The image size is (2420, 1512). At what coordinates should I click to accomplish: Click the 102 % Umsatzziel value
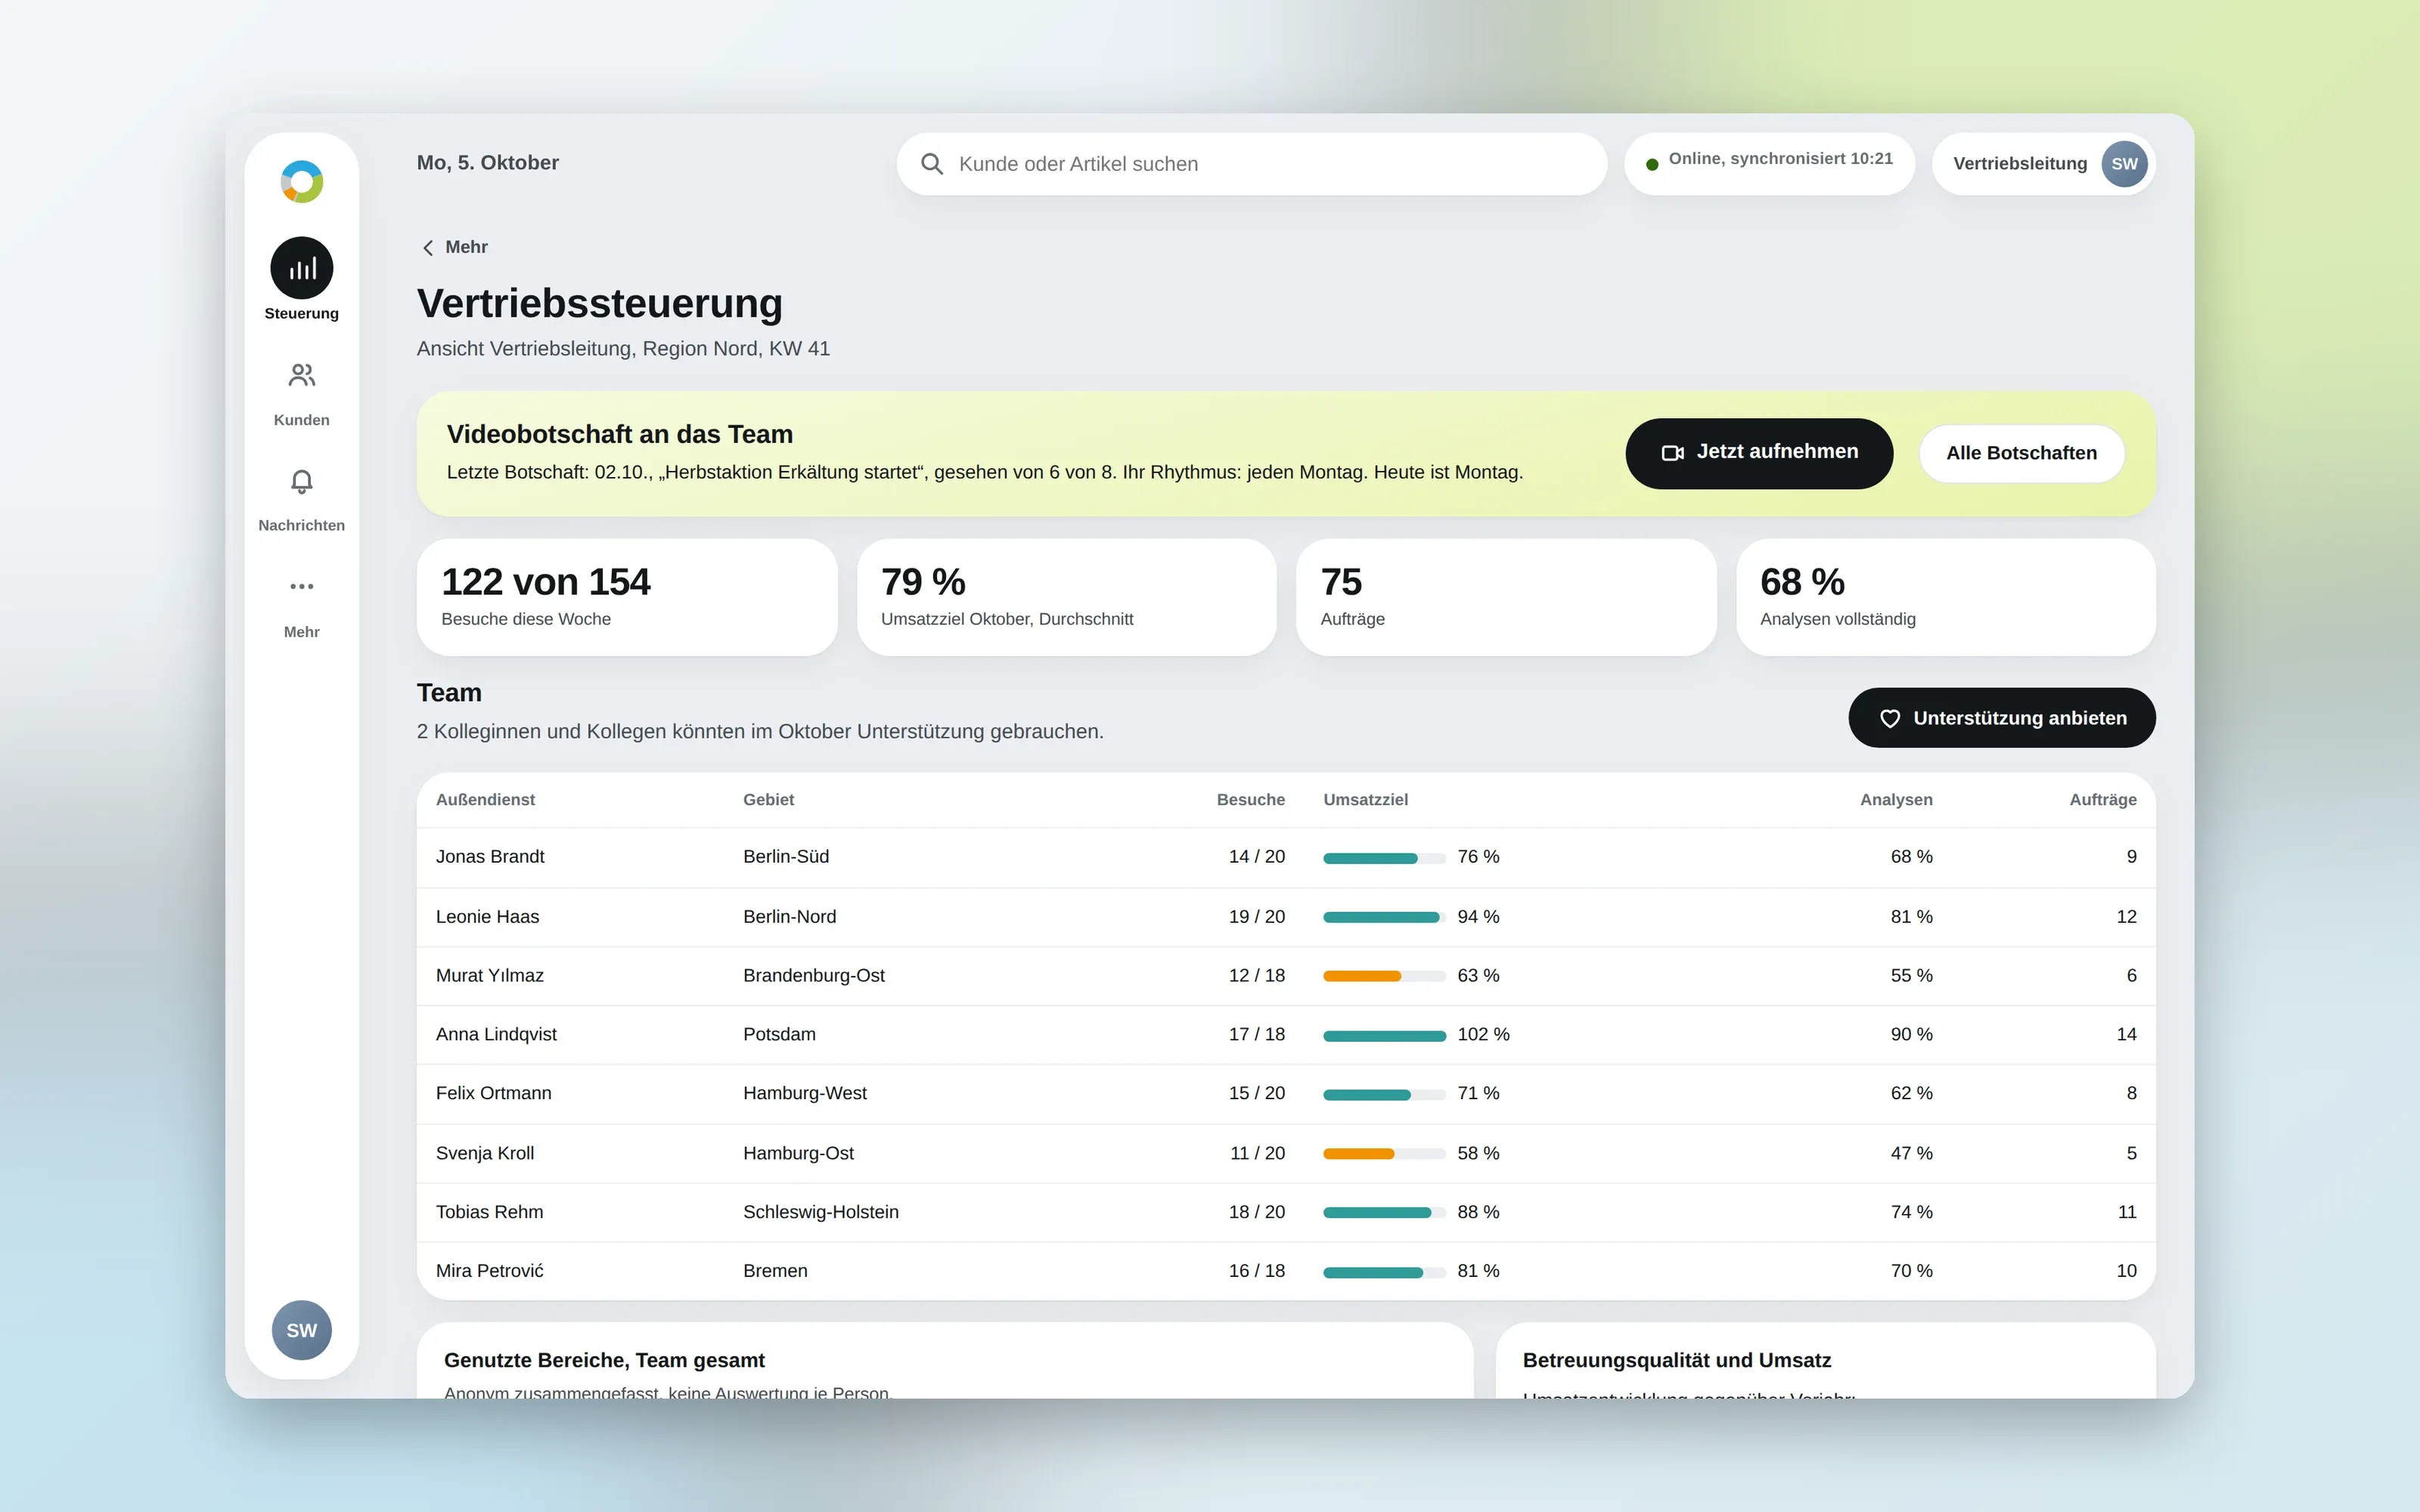pos(1483,1034)
